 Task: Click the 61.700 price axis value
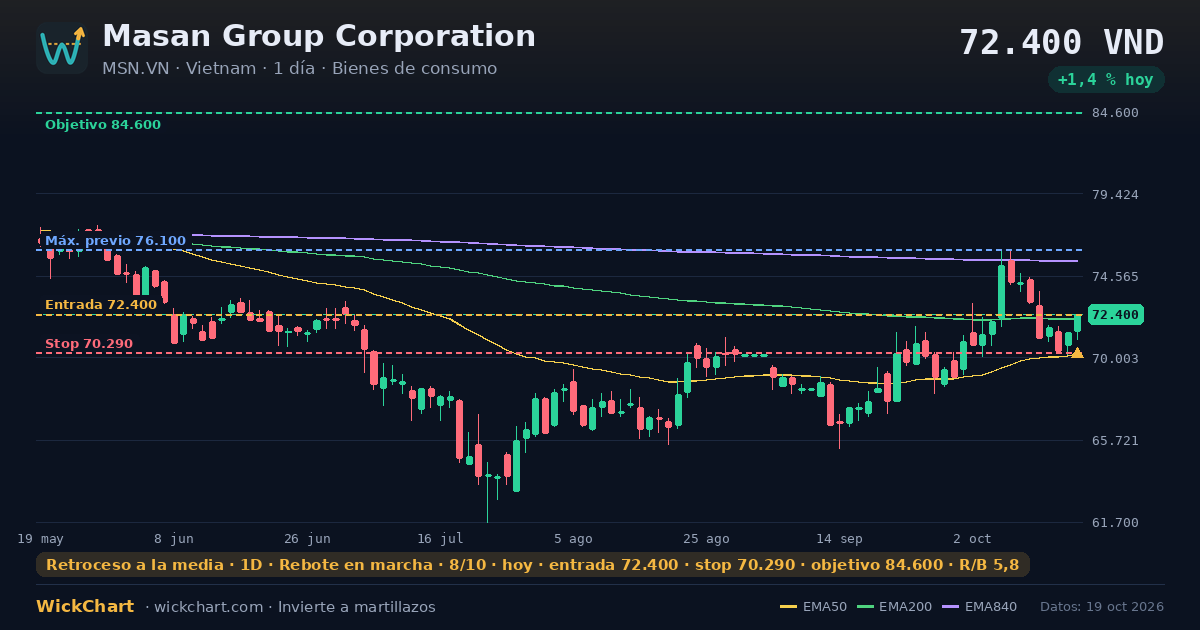pos(1115,522)
